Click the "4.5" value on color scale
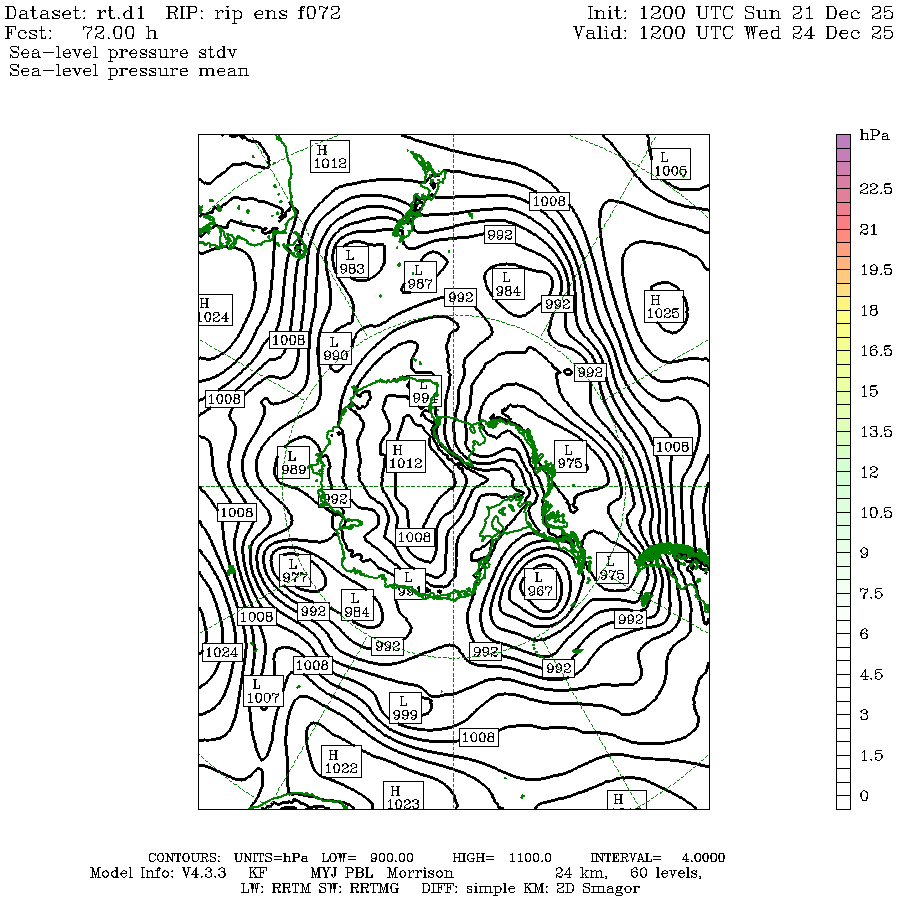900x900 pixels. click(871, 674)
